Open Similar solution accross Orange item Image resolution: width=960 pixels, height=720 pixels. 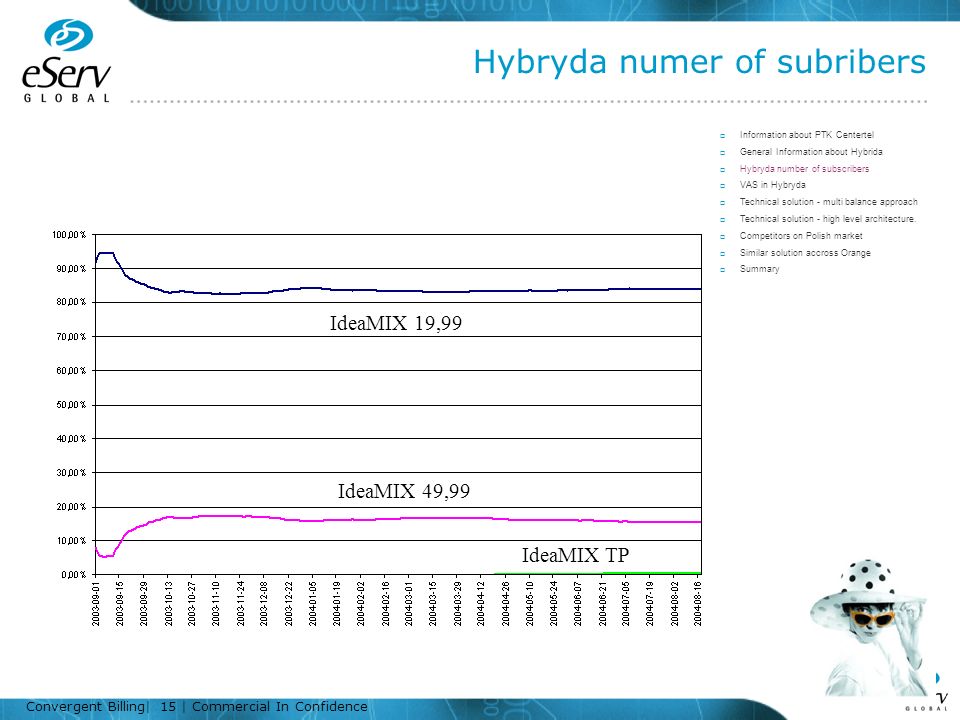(x=804, y=253)
